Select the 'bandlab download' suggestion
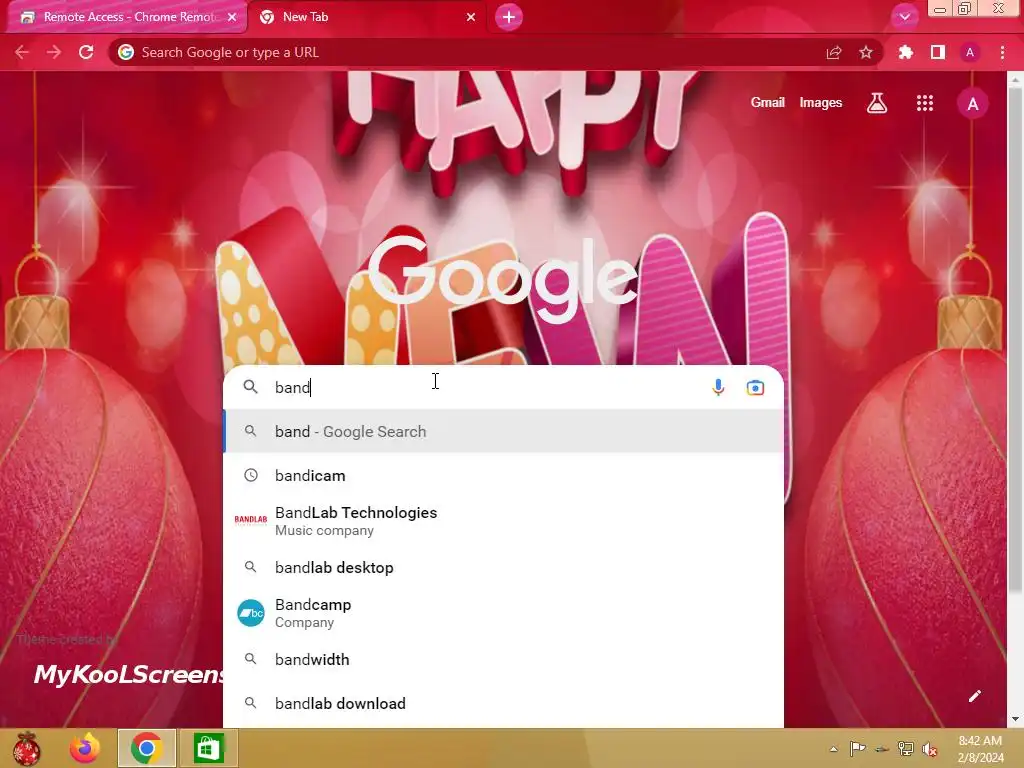Viewport: 1024px width, 768px height. pyautogui.click(x=504, y=703)
